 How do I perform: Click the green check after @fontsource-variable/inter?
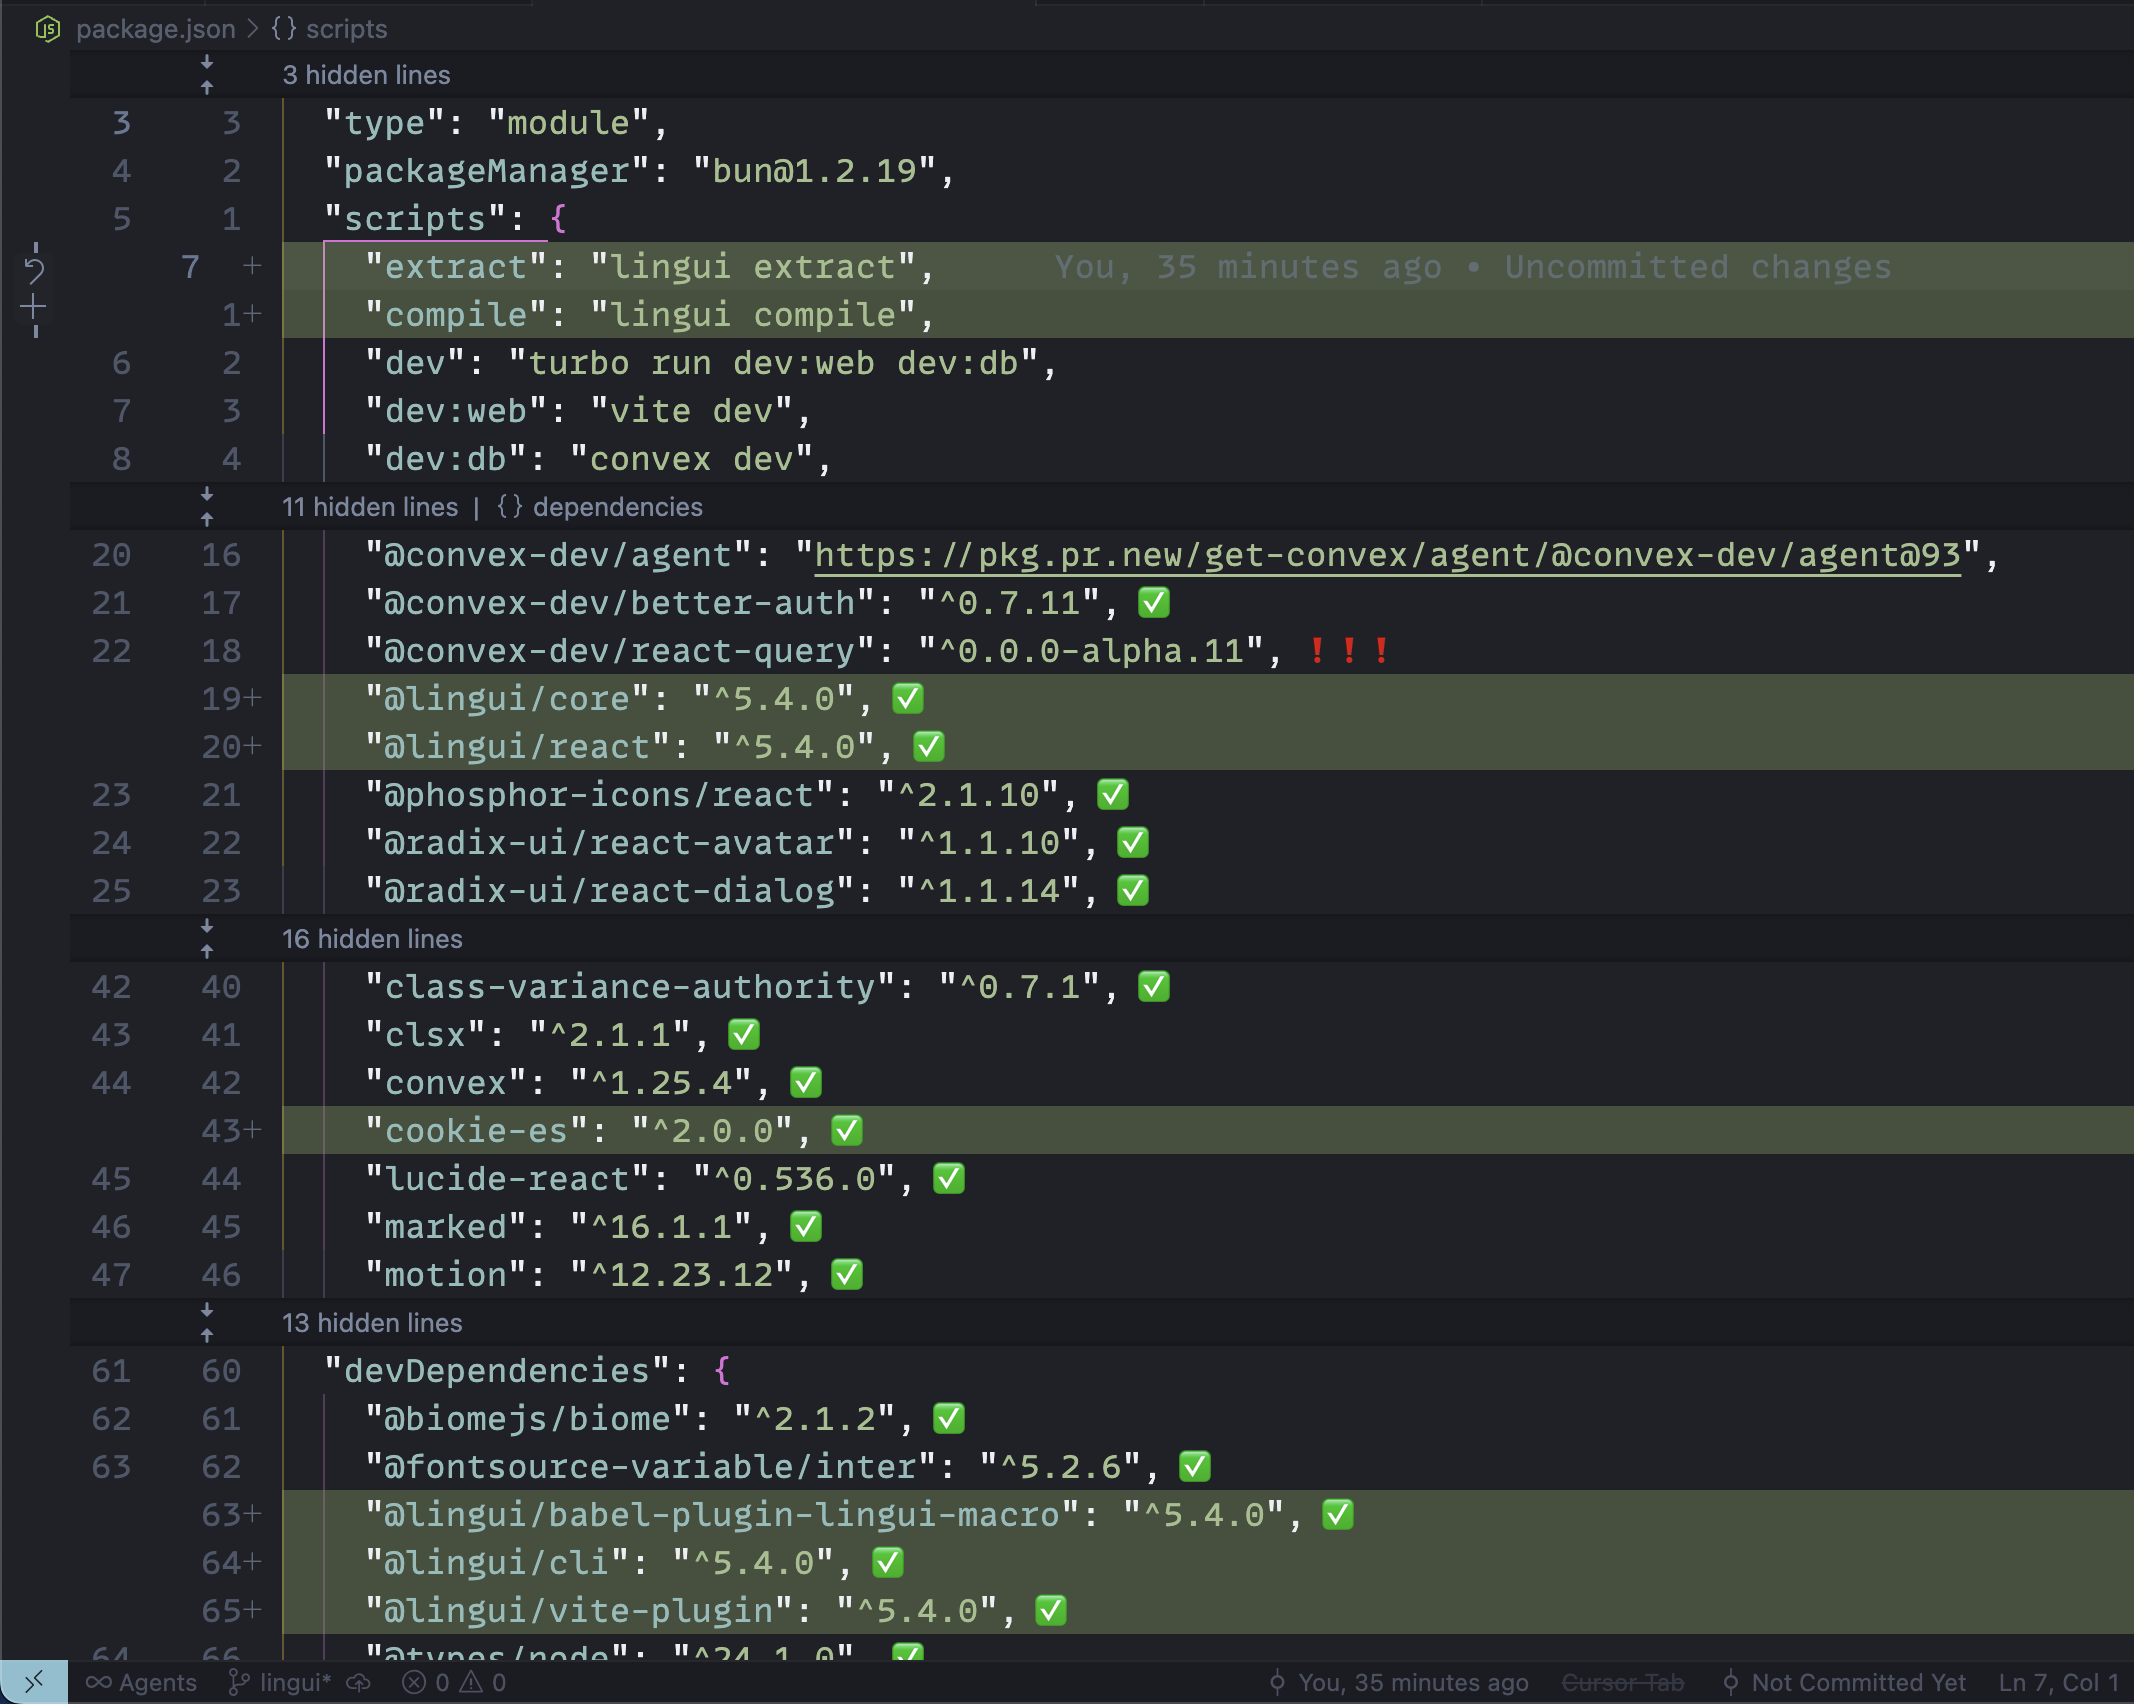point(1195,1467)
